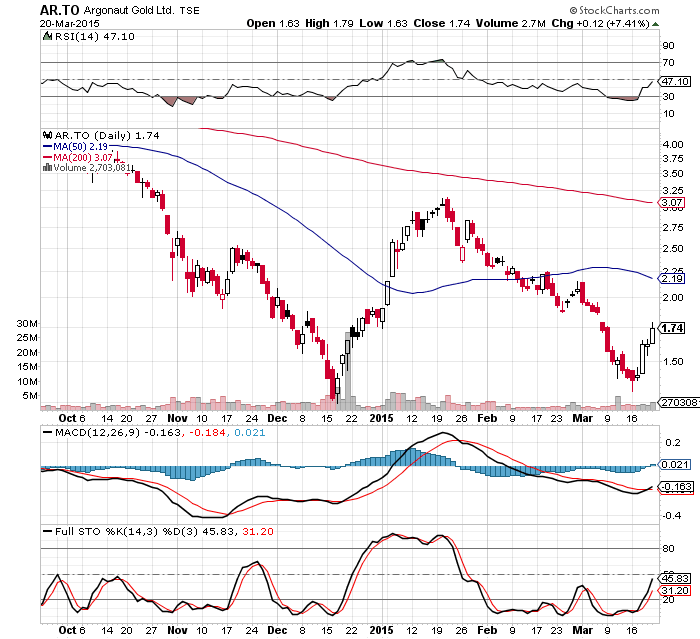Click the RSI area-chart icon
This screenshot has height=639, width=700.
47,36
